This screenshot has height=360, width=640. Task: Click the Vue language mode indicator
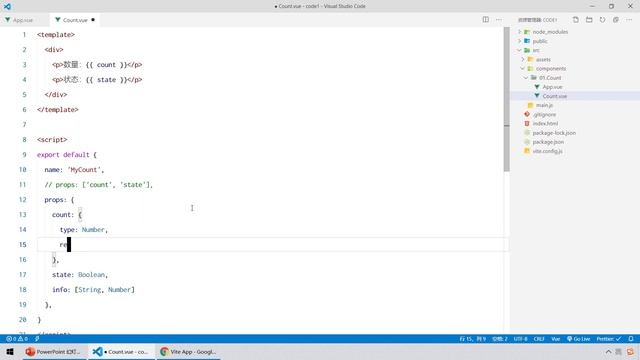click(x=556, y=339)
